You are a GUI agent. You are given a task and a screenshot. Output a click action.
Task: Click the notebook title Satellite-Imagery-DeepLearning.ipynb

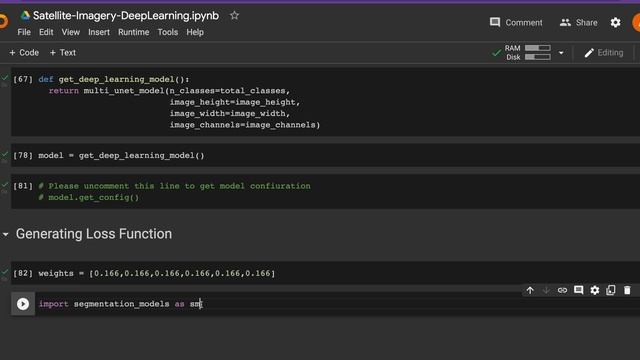pos(126,16)
